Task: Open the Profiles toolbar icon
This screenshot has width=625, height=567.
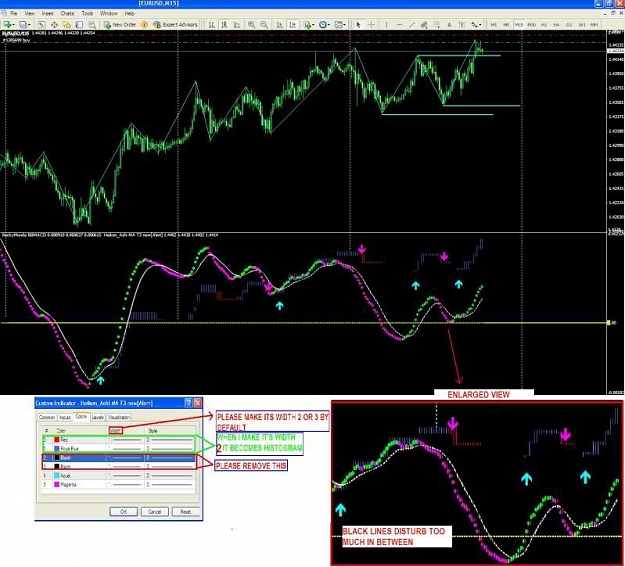Action: click(24, 25)
